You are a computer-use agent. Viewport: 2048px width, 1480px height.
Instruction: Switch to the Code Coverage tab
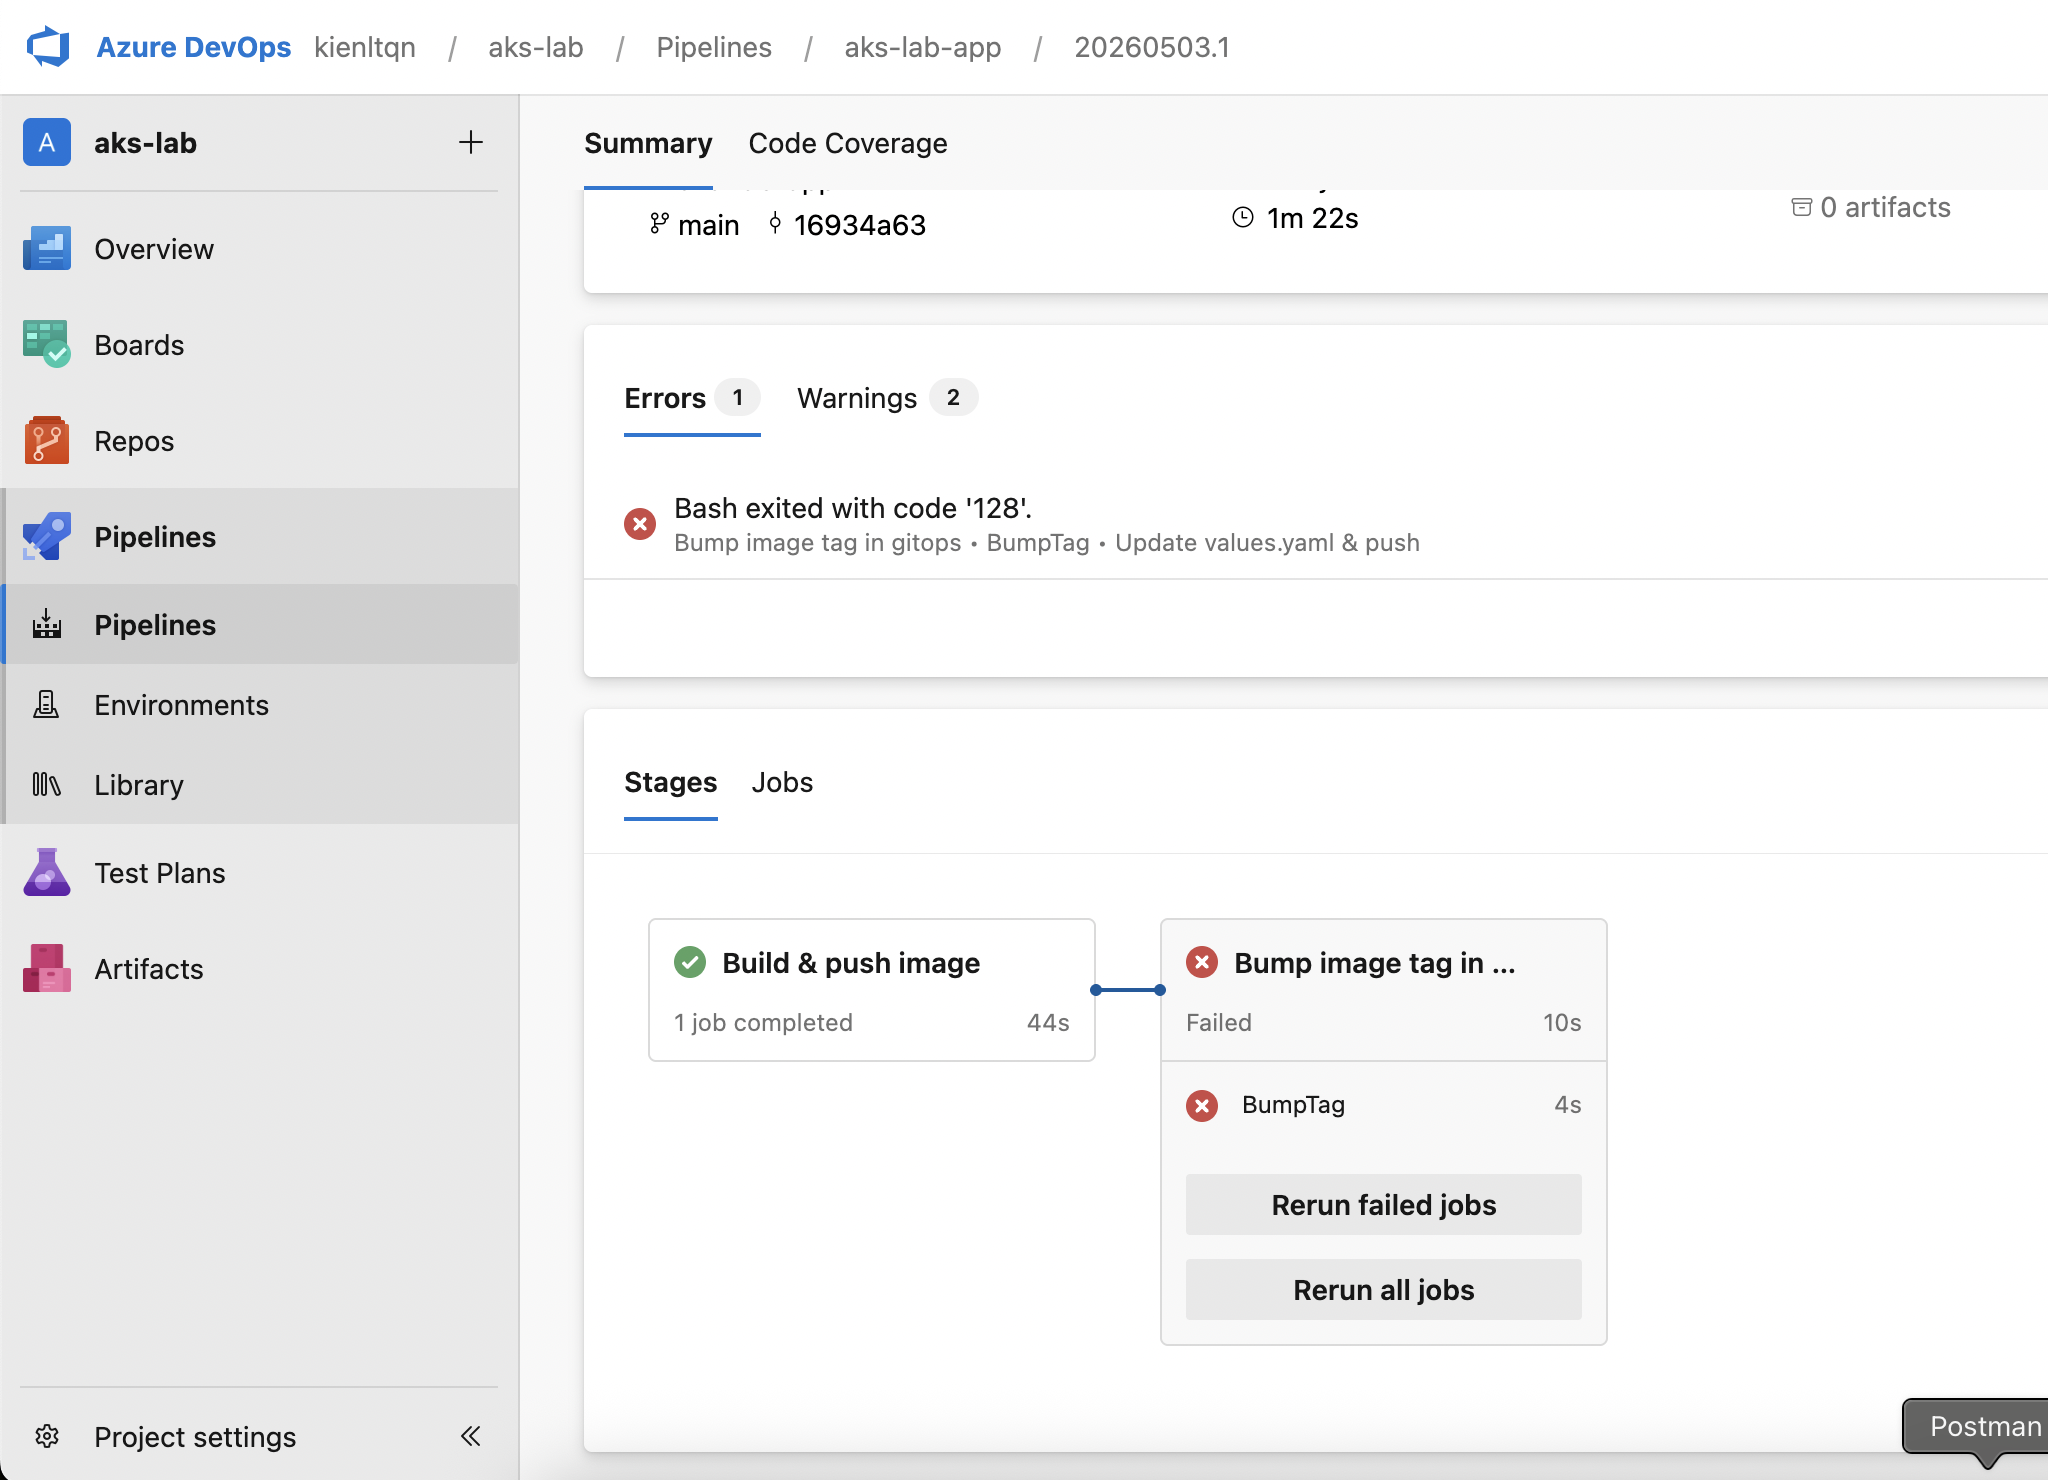[848, 143]
